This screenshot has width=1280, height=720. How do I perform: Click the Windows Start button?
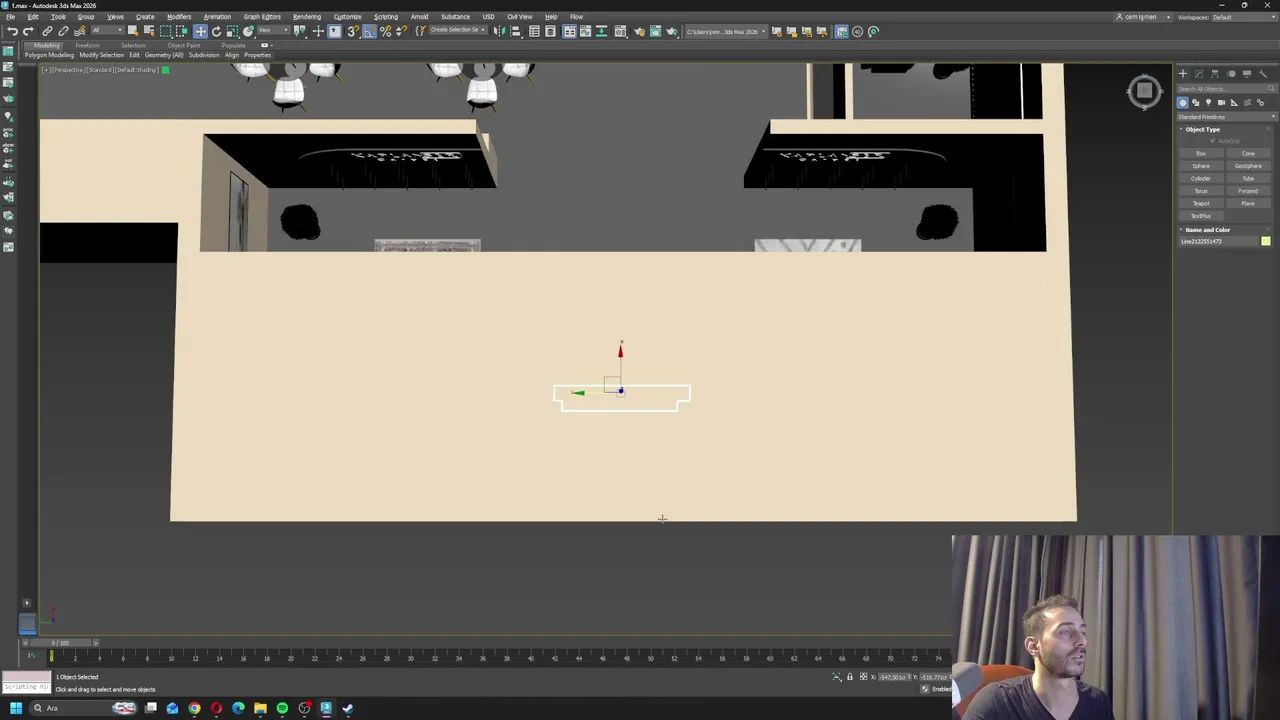coord(16,708)
